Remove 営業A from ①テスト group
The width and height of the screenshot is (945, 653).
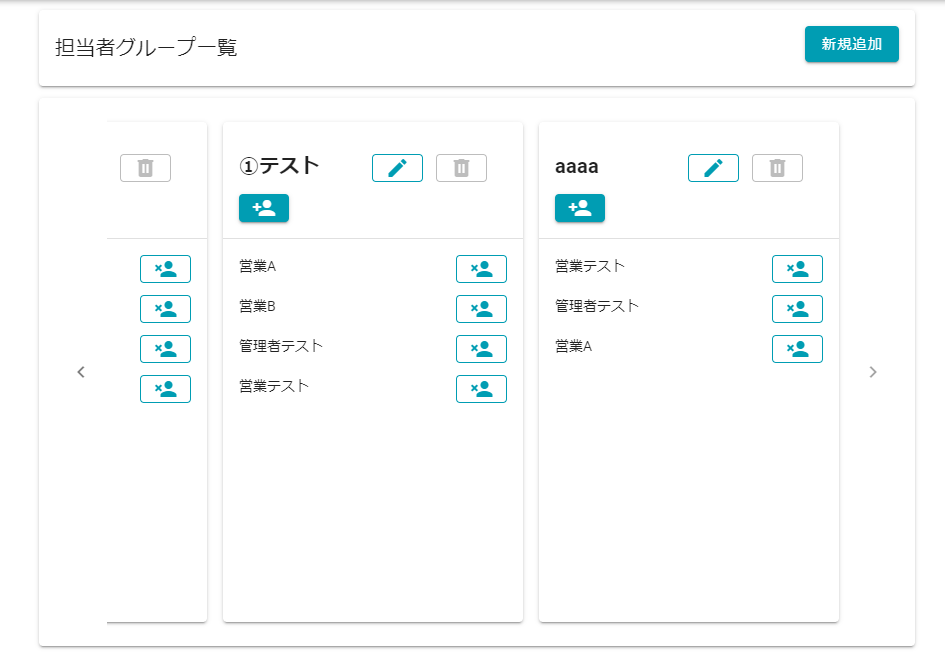coord(481,269)
